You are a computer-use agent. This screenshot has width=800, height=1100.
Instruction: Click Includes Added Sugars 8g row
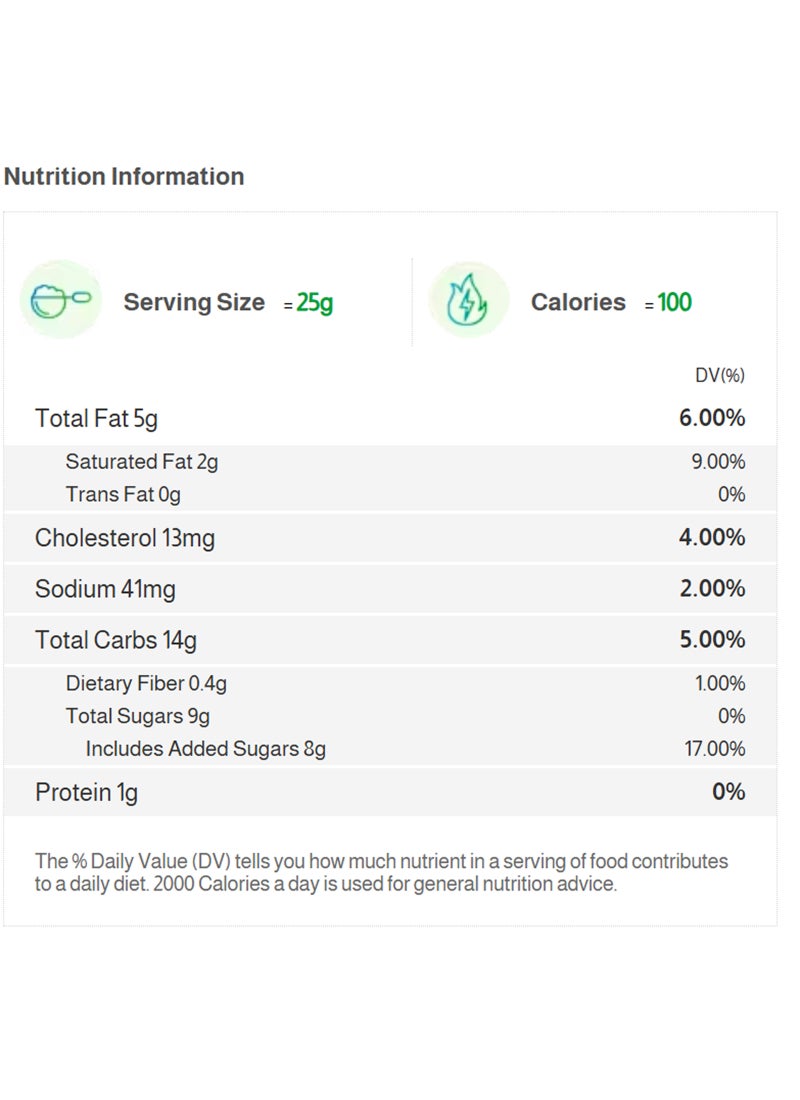pos(206,748)
